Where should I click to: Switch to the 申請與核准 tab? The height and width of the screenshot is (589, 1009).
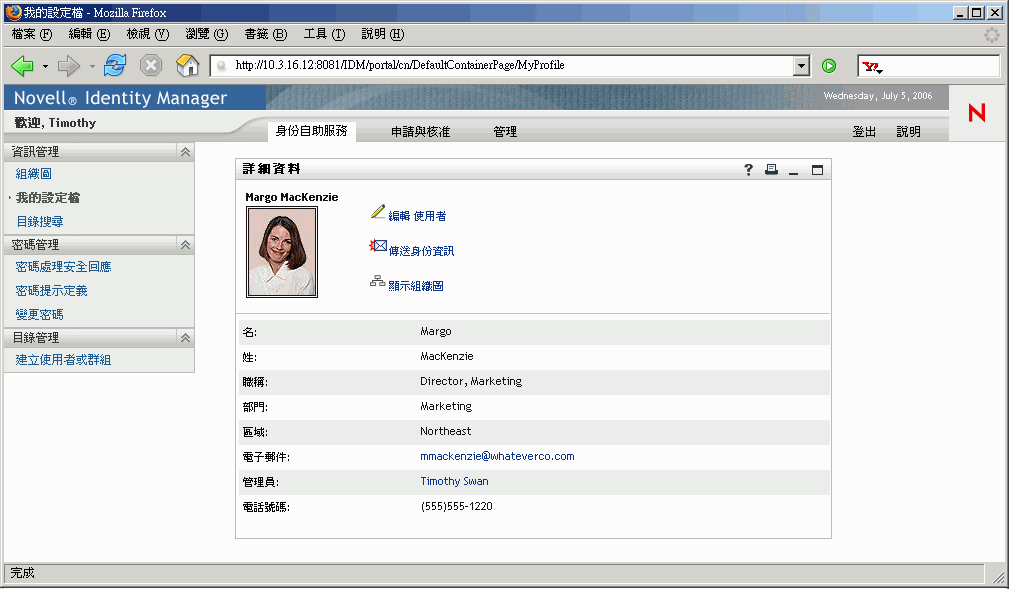pyautogui.click(x=420, y=132)
